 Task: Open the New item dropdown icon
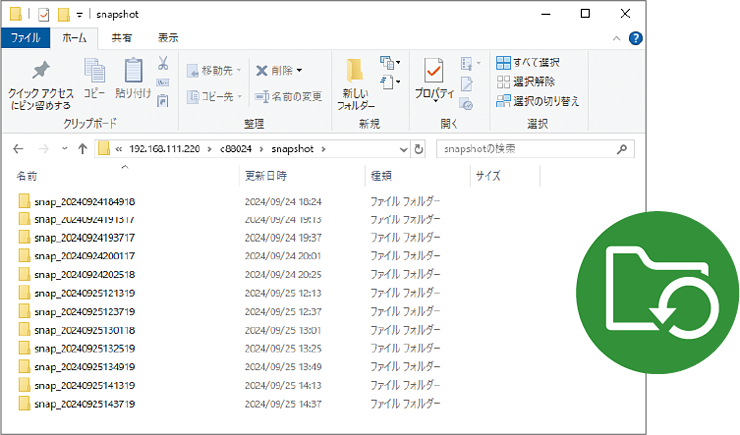pyautogui.click(x=390, y=62)
